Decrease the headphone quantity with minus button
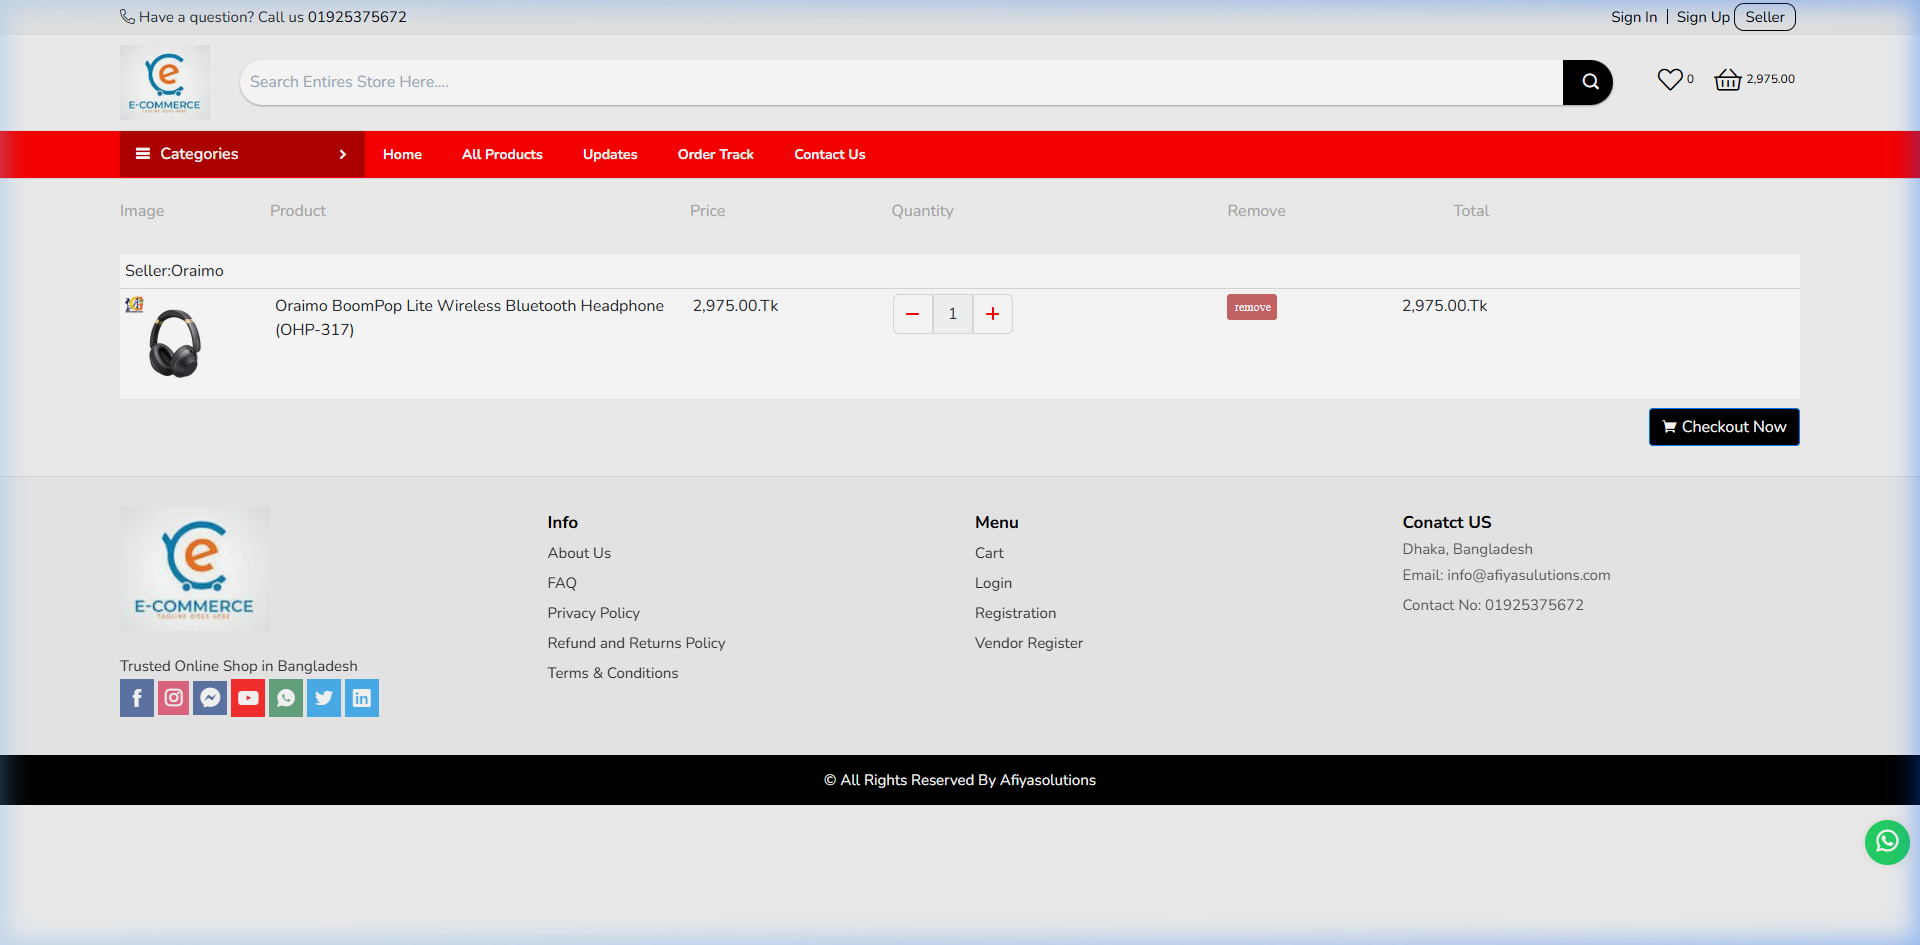The image size is (1920, 945). click(912, 313)
